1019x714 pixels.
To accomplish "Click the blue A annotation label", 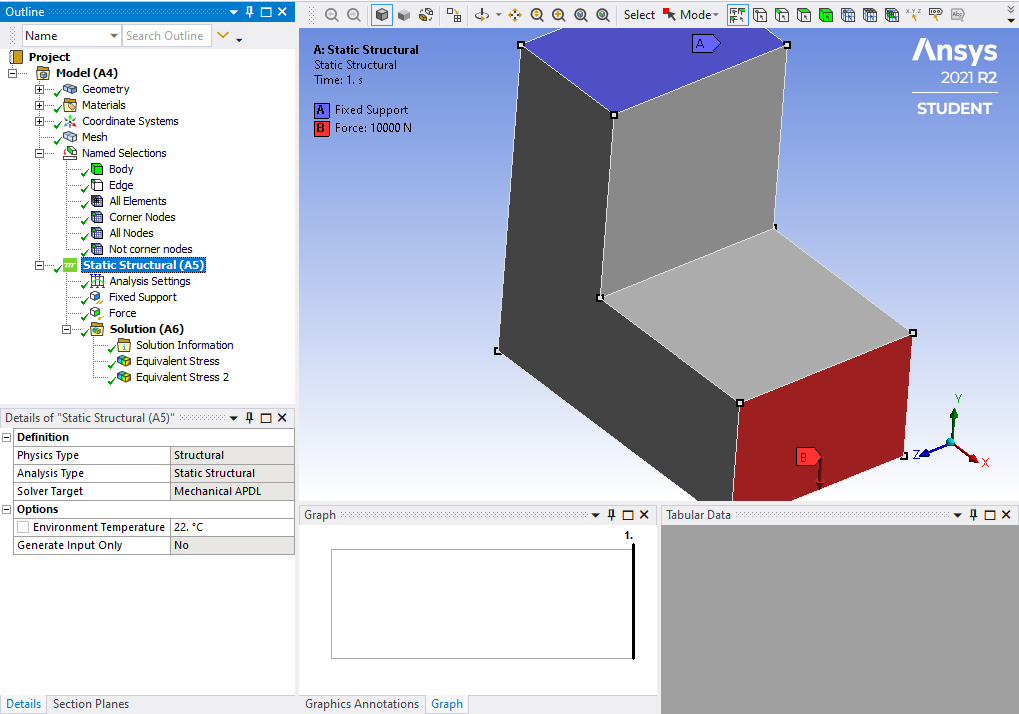I will 706,44.
